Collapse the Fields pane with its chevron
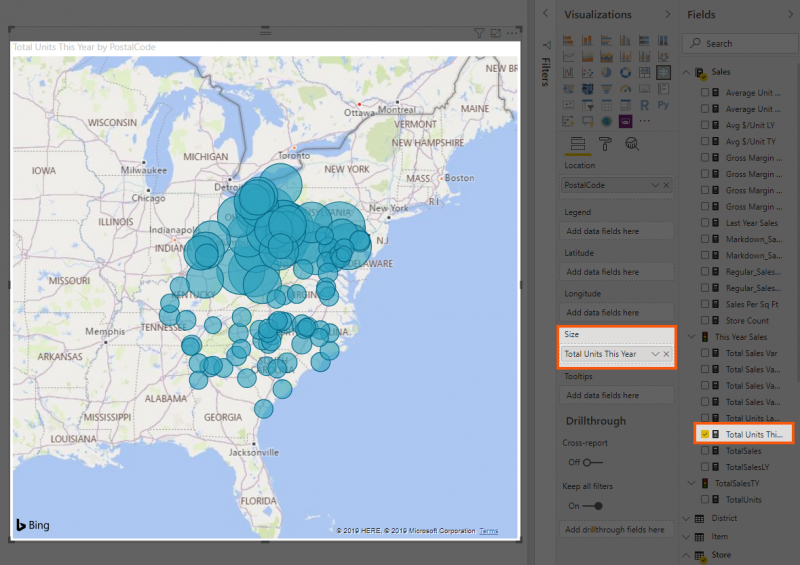Image resolution: width=800 pixels, height=565 pixels. (x=791, y=14)
